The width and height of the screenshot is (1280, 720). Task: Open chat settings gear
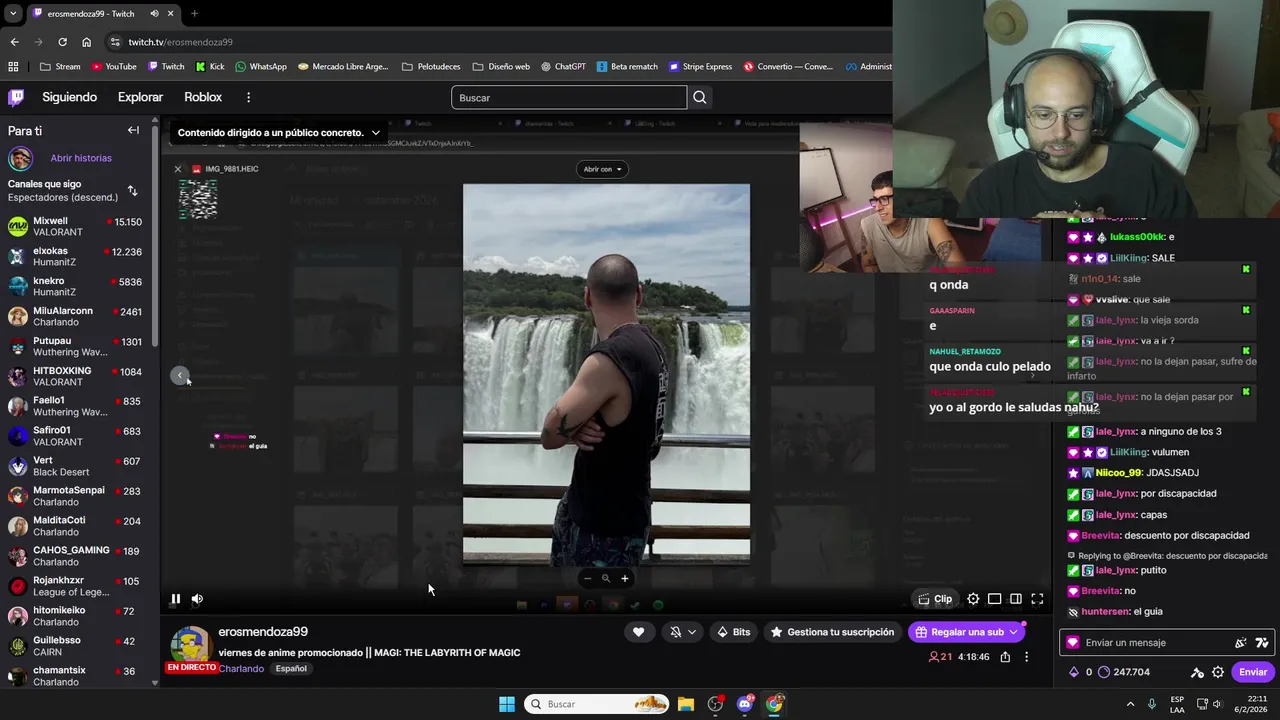1218,672
